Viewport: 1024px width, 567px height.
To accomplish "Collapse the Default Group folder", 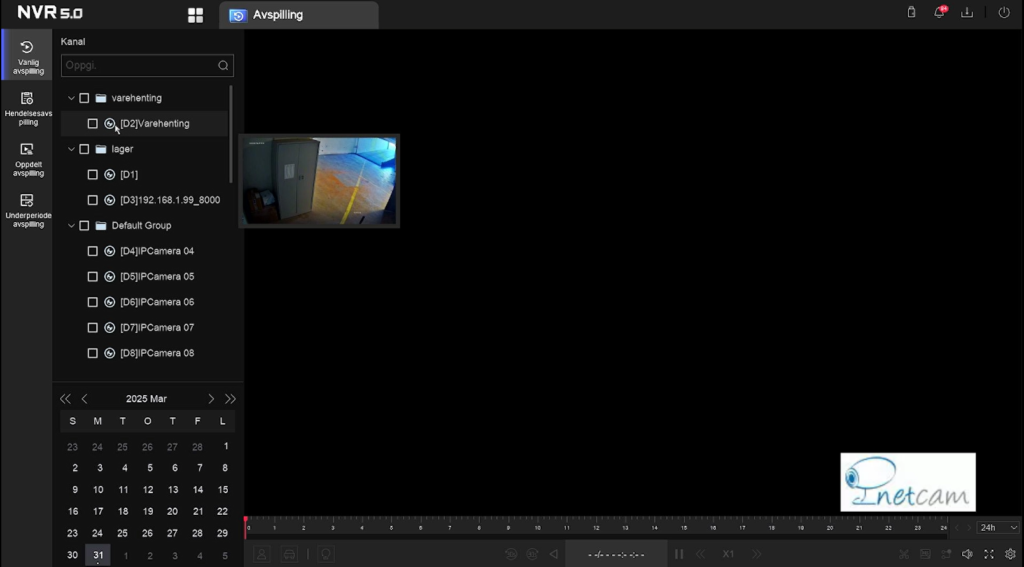I will click(x=71, y=226).
